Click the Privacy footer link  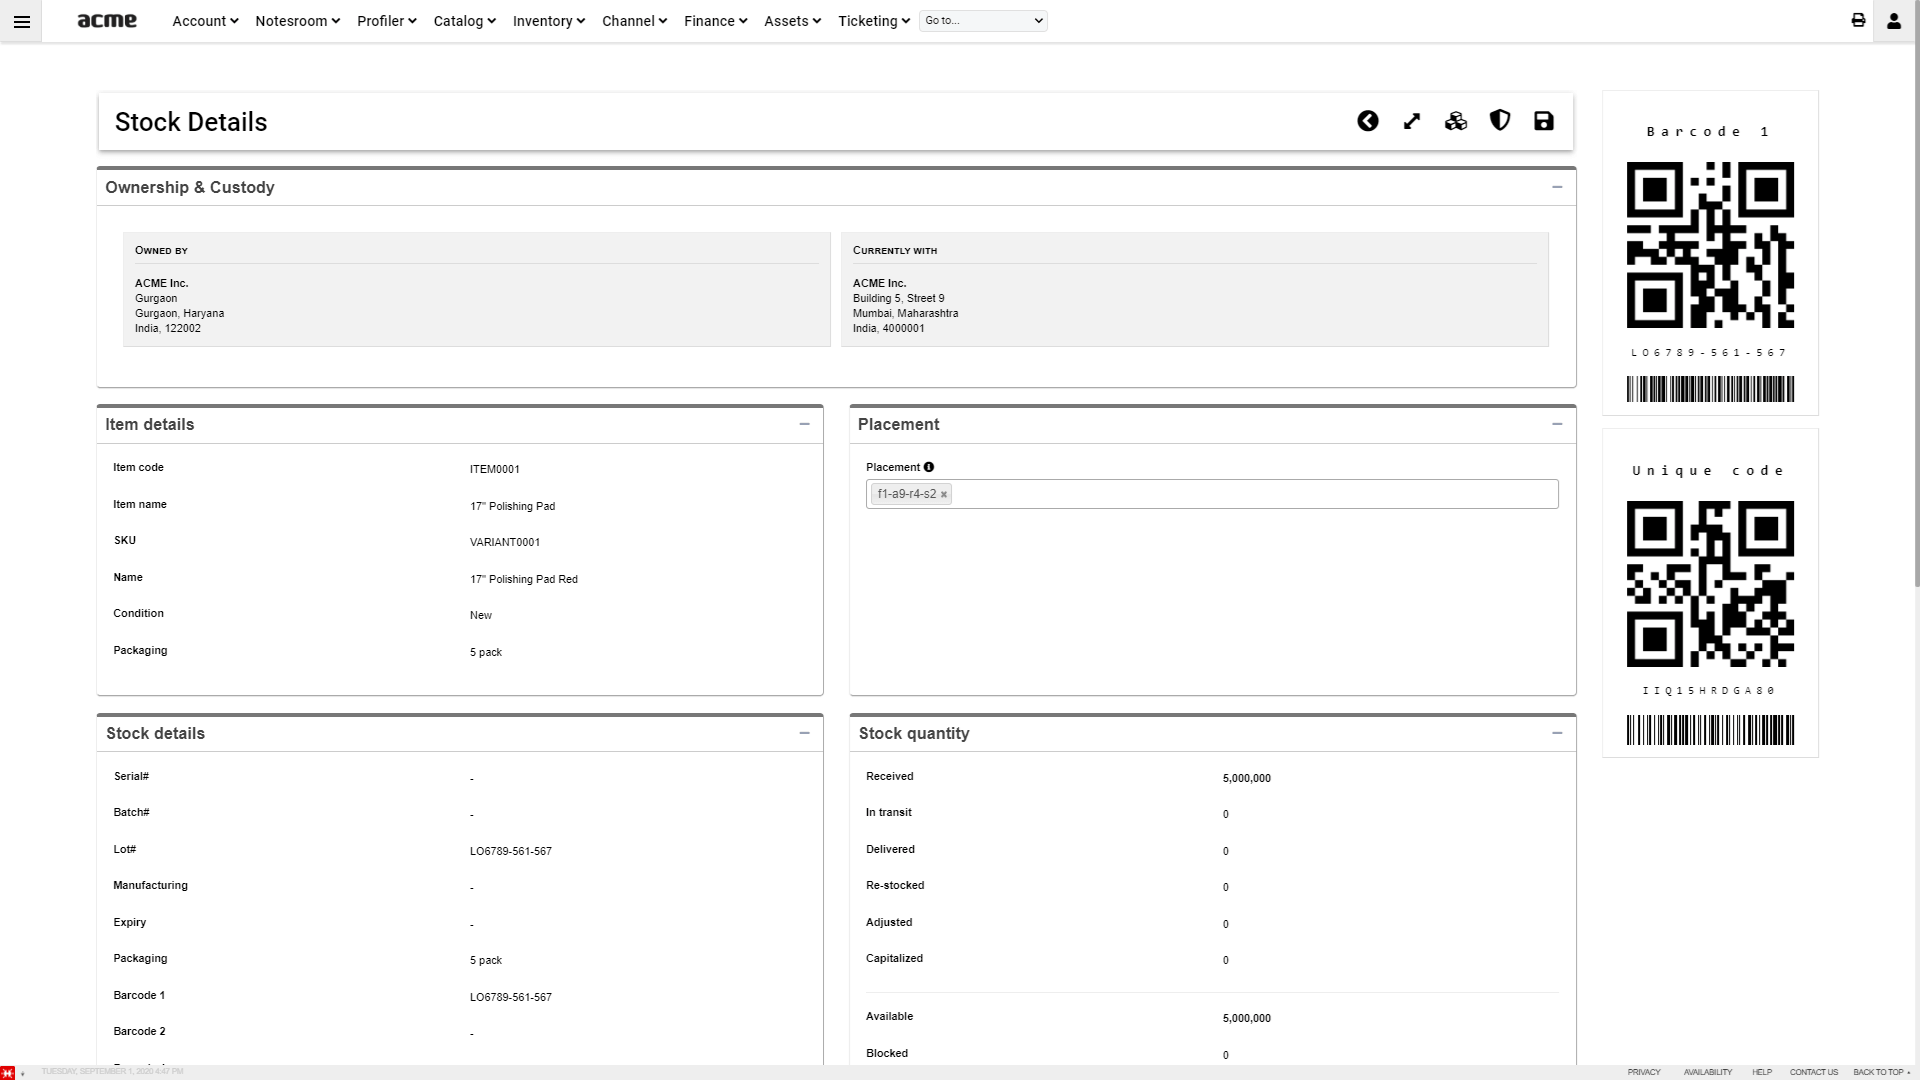click(1644, 1072)
